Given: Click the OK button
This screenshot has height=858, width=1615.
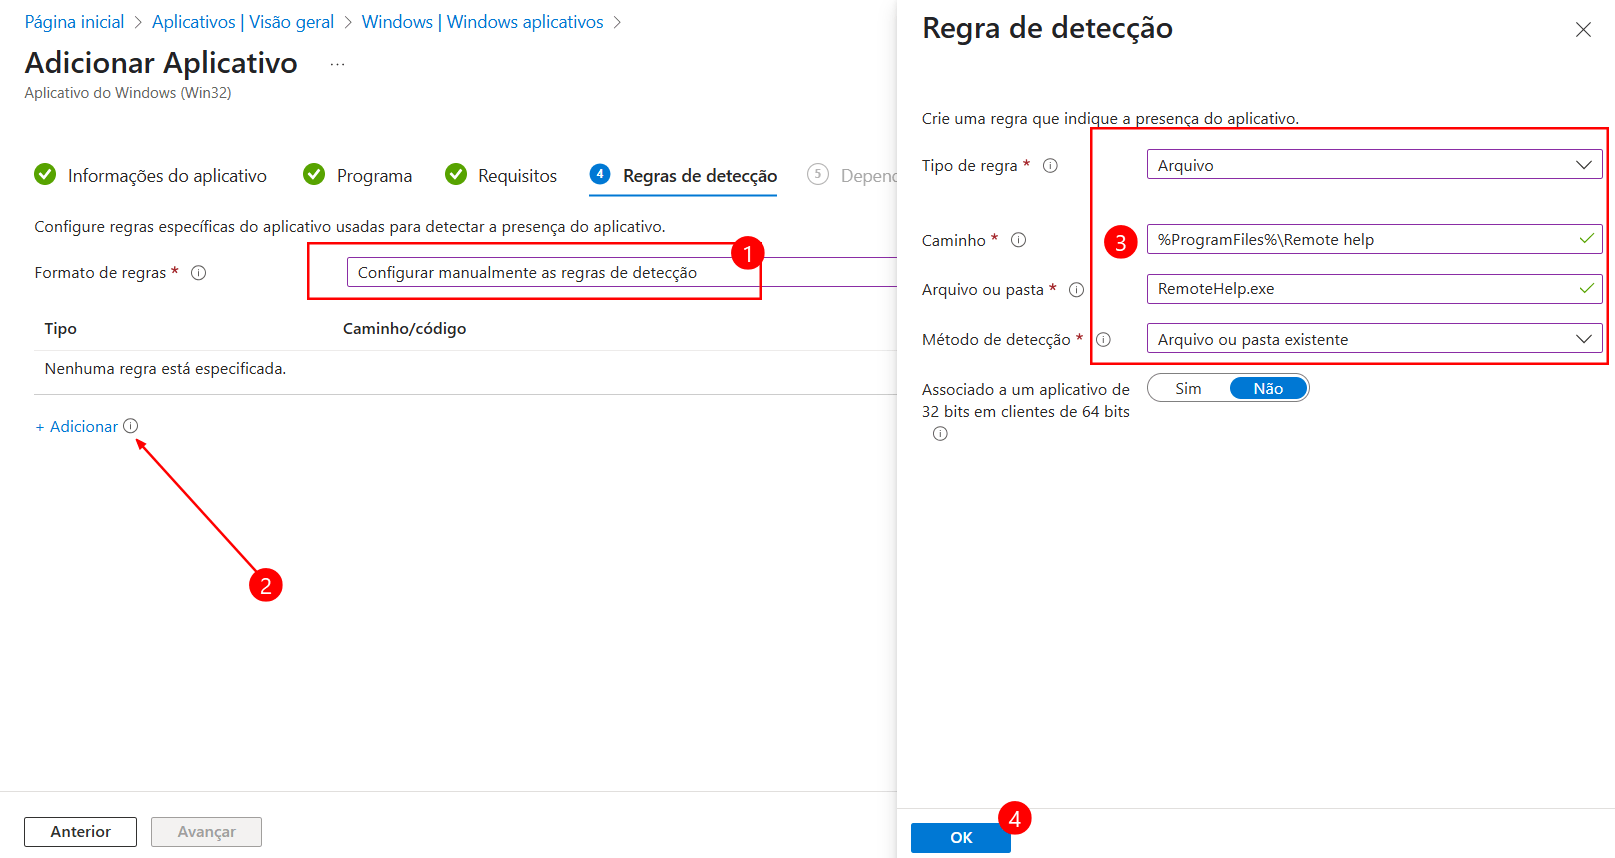Looking at the screenshot, I should [961, 837].
